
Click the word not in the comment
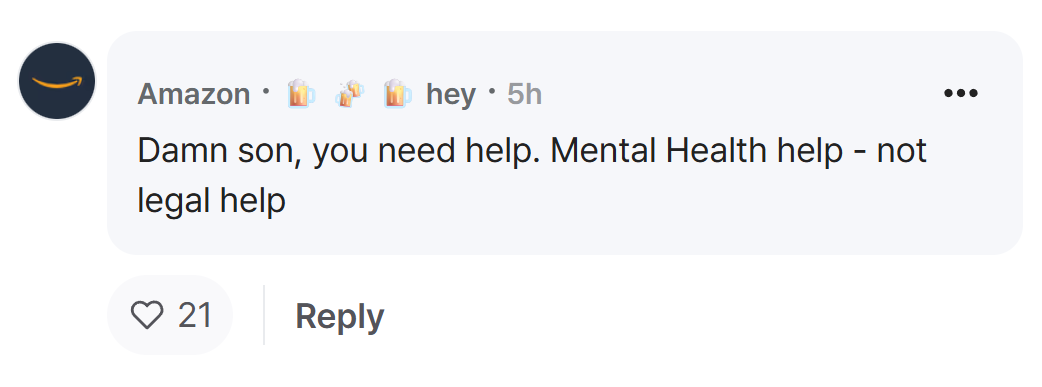pos(901,151)
